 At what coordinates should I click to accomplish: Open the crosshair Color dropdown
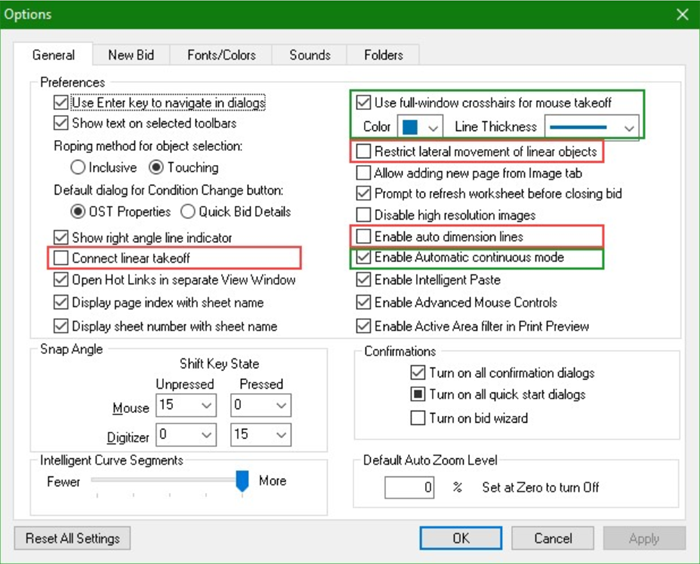click(420, 127)
